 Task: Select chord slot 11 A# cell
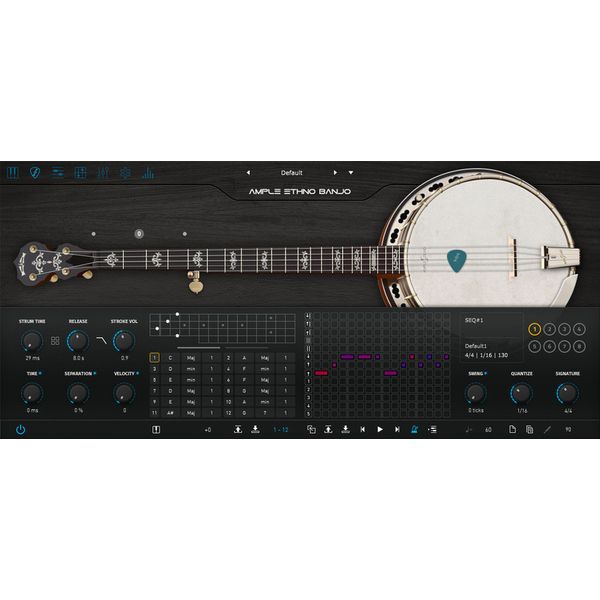(x=170, y=412)
